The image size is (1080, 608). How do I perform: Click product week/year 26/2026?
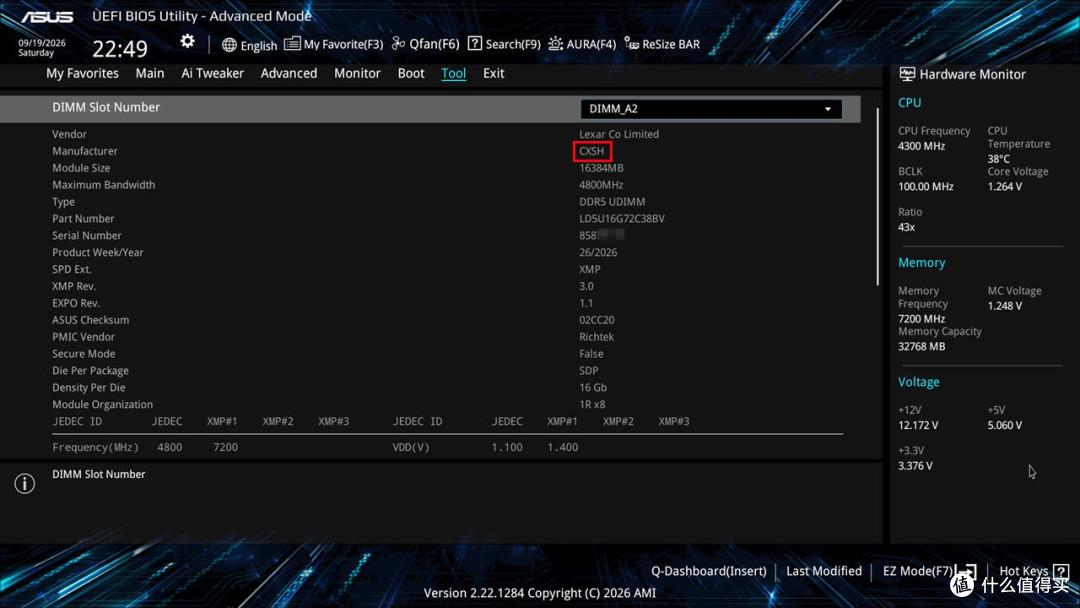[x=598, y=252]
